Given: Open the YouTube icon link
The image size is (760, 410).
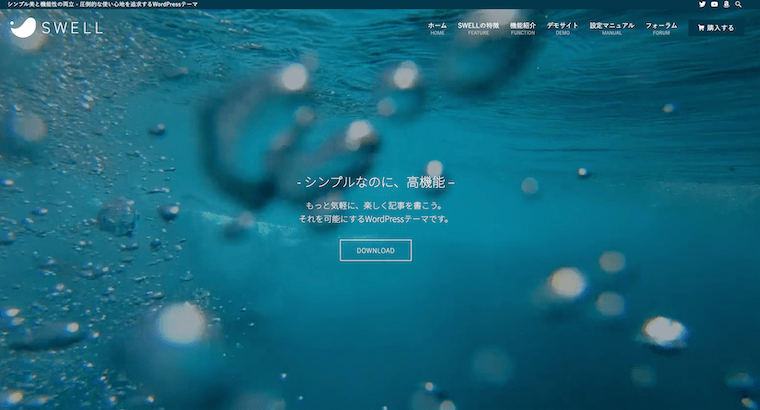Looking at the screenshot, I should 714,5.
